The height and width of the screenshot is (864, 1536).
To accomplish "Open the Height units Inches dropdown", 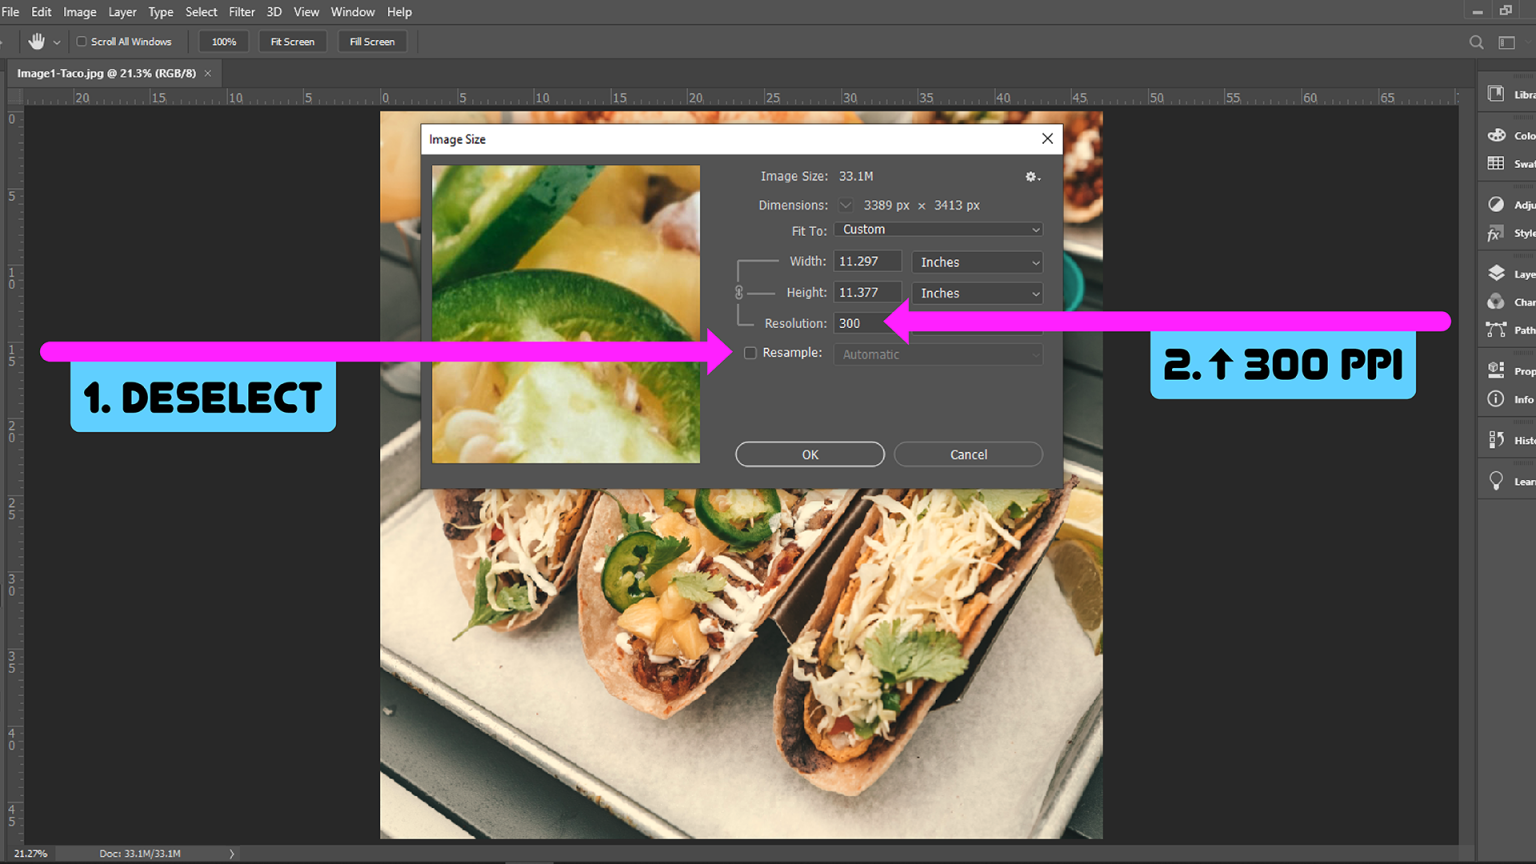I will point(977,293).
